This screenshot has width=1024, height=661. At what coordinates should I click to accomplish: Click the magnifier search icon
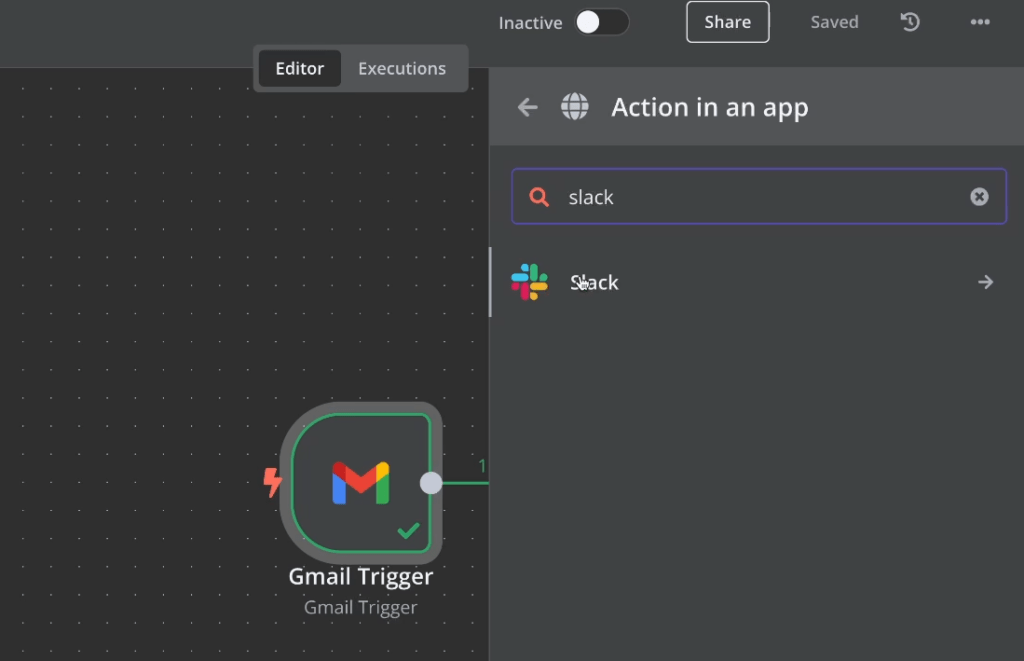click(x=539, y=197)
